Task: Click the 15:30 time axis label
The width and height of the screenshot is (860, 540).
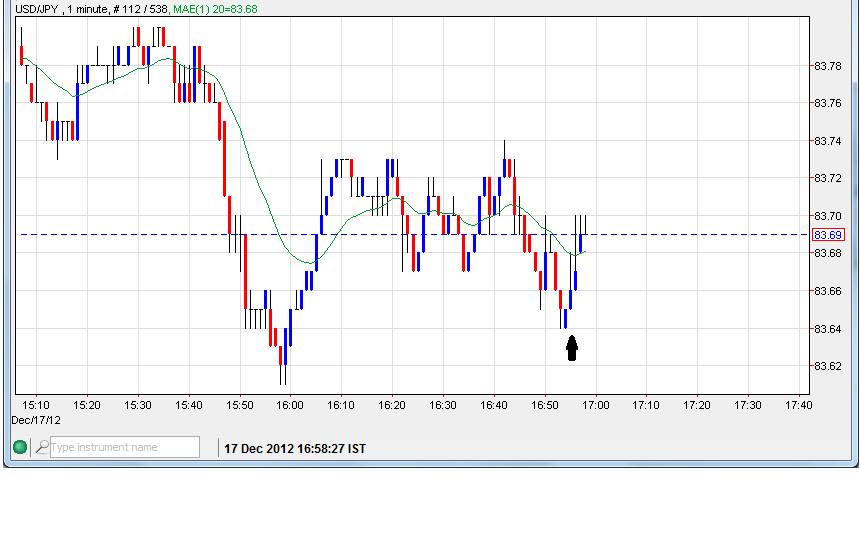Action: (x=138, y=405)
